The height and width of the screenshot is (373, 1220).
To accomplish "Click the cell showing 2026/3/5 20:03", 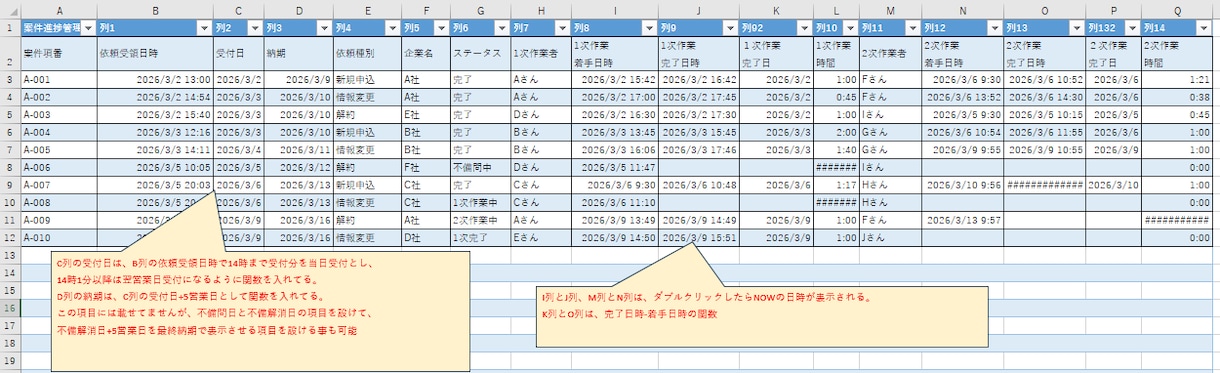I will tap(156, 184).
